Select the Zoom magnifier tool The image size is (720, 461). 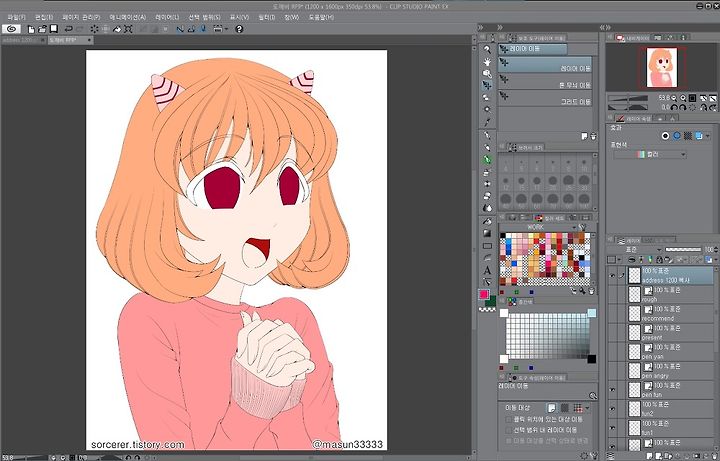(x=487, y=50)
